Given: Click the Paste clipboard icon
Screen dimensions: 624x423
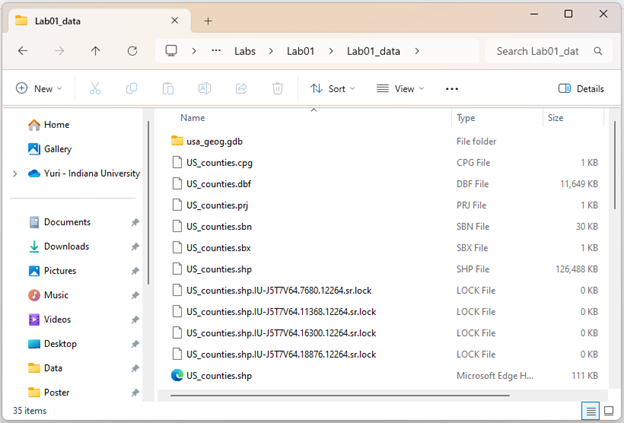Looking at the screenshot, I should pos(168,88).
